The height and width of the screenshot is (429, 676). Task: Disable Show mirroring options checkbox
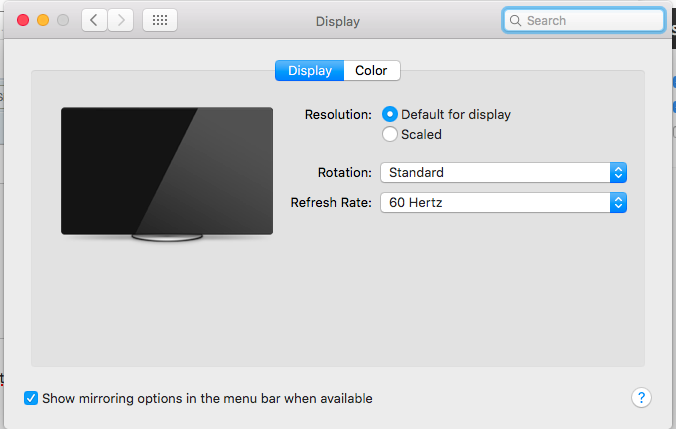31,398
